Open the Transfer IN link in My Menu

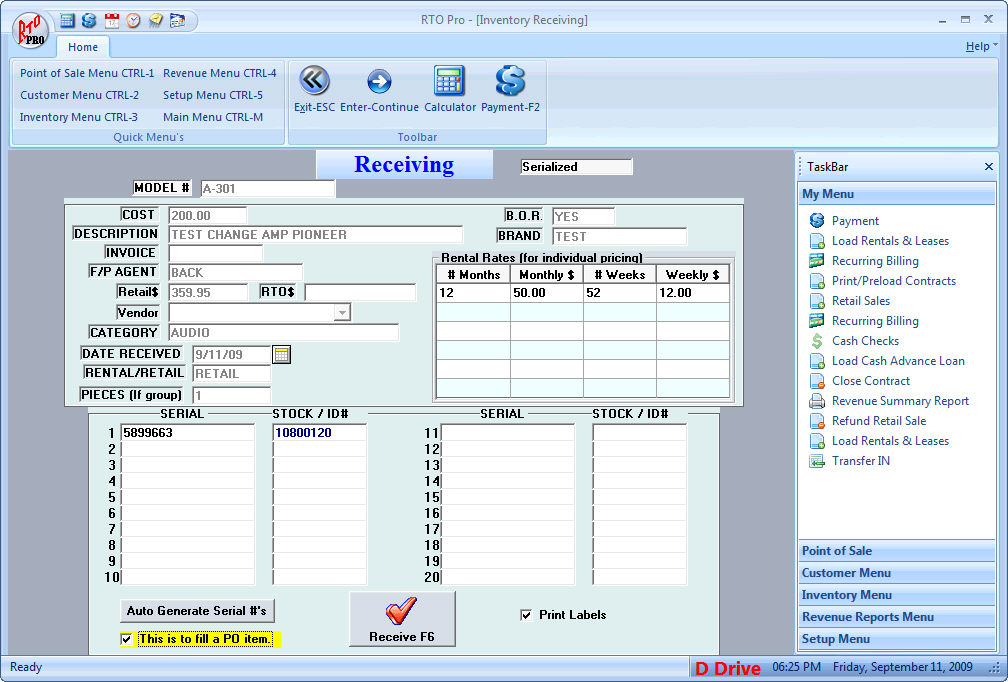pos(860,461)
